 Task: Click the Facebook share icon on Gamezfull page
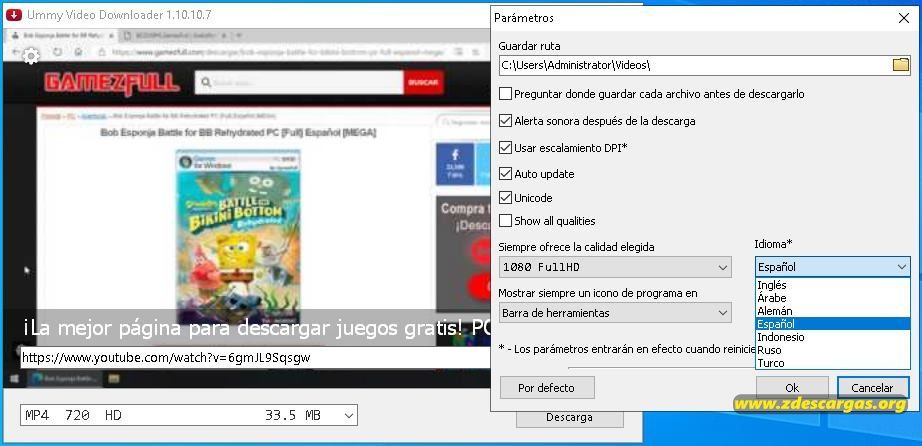[x=455, y=164]
